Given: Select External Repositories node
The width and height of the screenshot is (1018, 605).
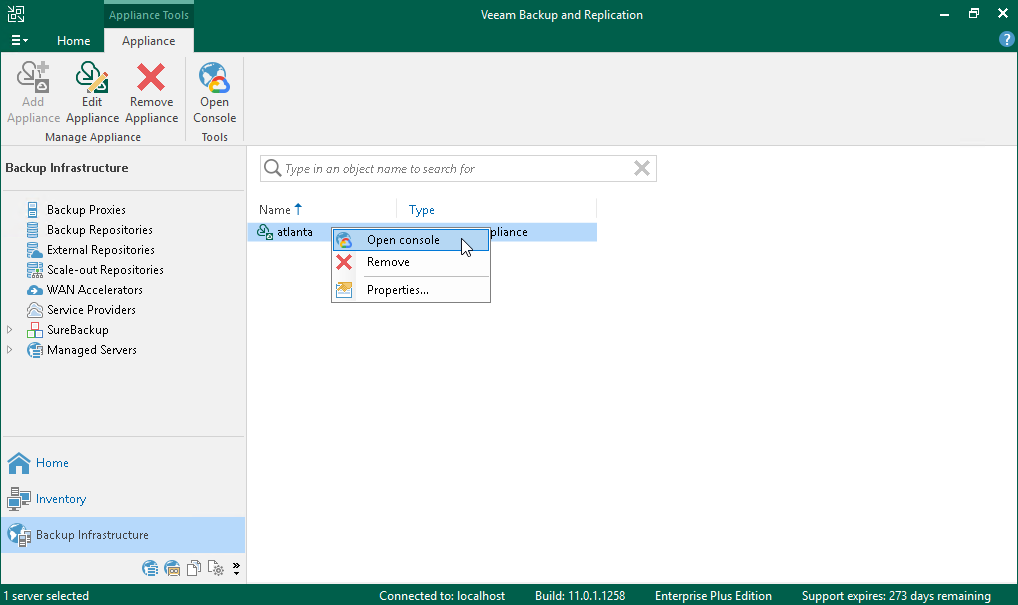Looking at the screenshot, I should (x=101, y=250).
